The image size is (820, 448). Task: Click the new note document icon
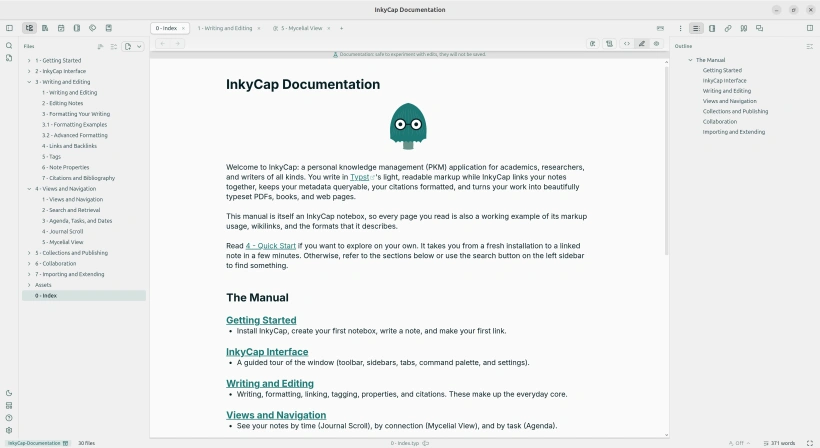pyautogui.click(x=128, y=47)
